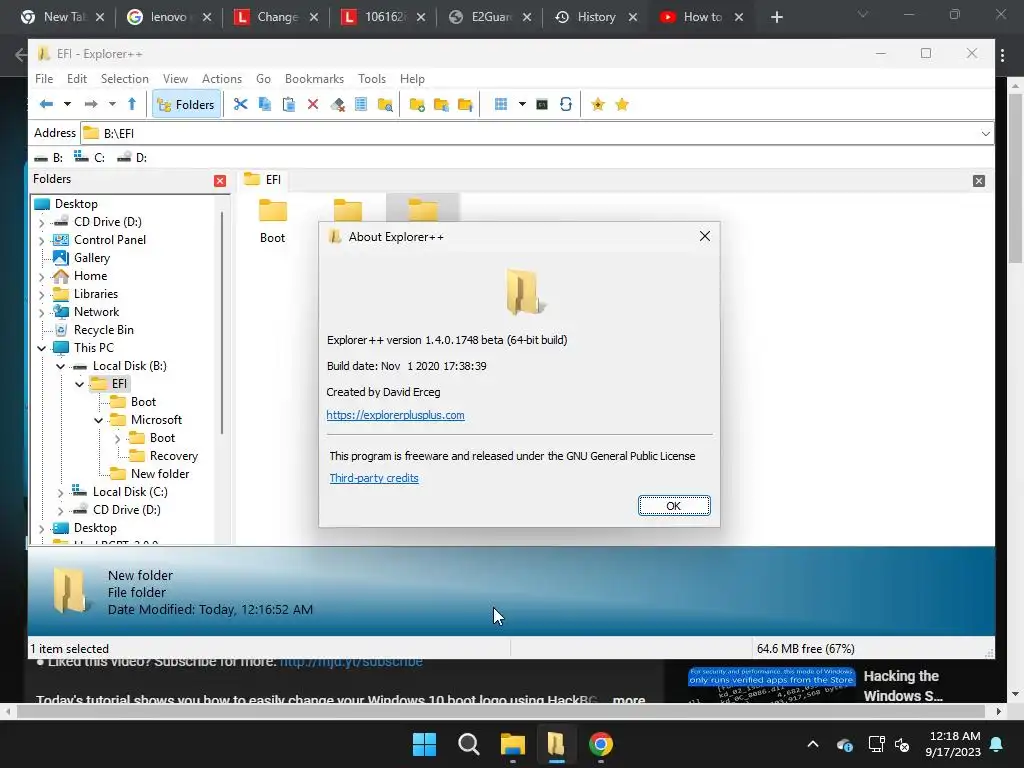Copy selected item via toolbar icon
Viewport: 1024px width, 768px height.
(264, 104)
